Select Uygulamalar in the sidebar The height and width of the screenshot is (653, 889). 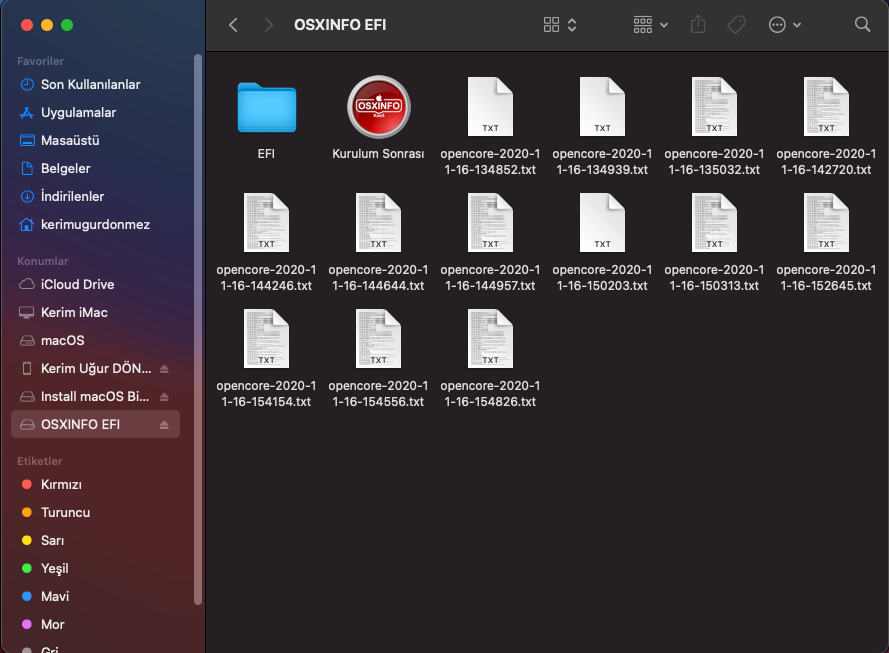[78, 113]
